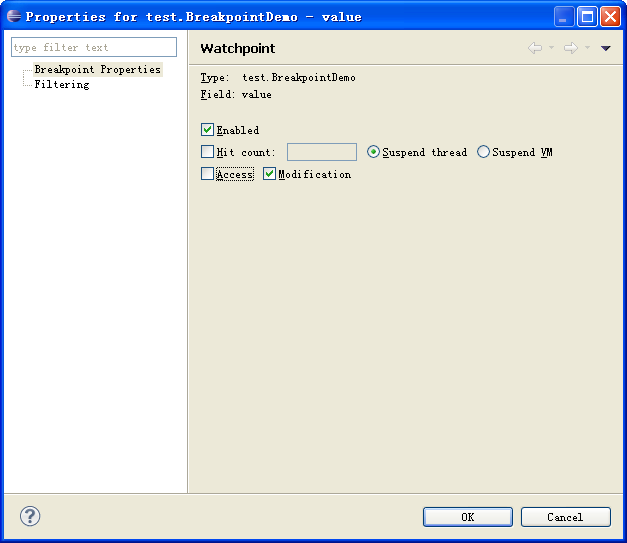Select the Suspend thread radio button
627x543 pixels.
373,152
